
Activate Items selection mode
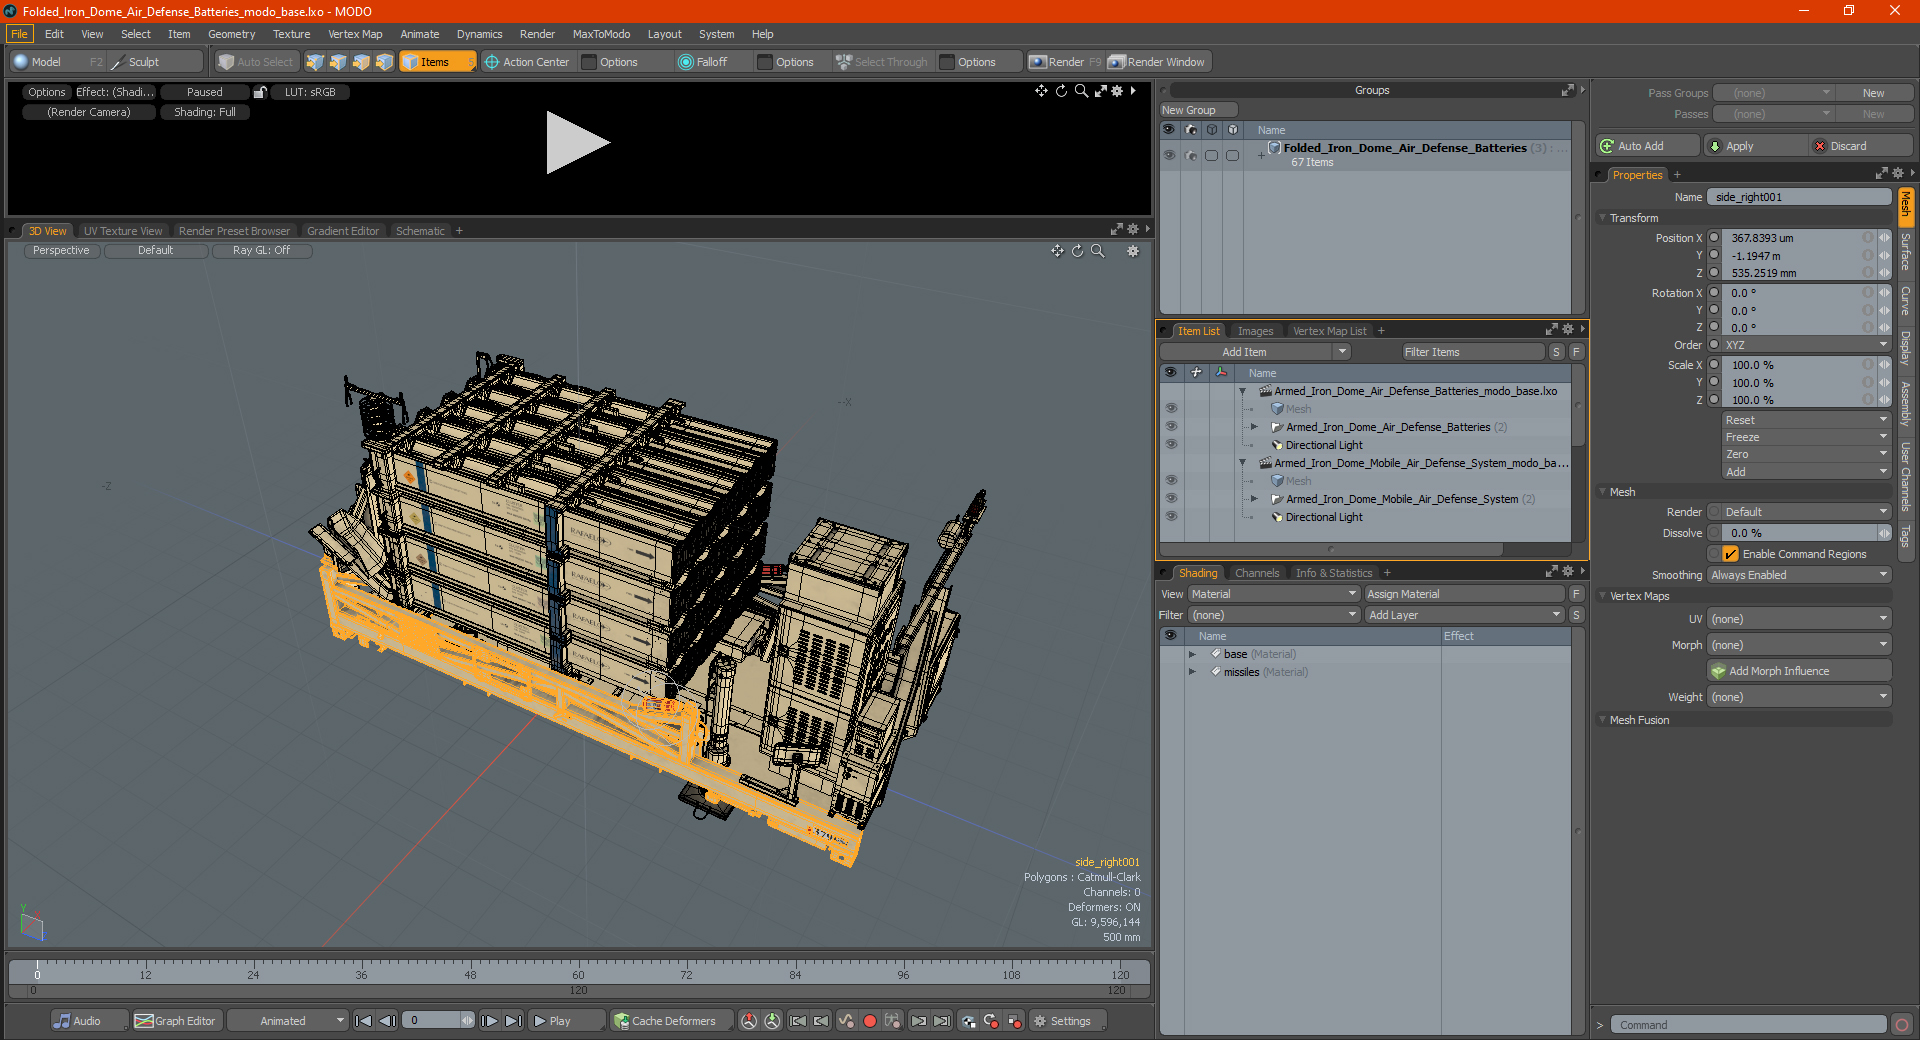click(437, 62)
